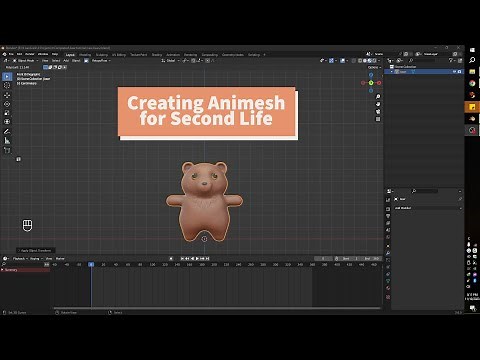Open the Object Mode dropdown
This screenshot has width=480, height=360.
point(26,61)
